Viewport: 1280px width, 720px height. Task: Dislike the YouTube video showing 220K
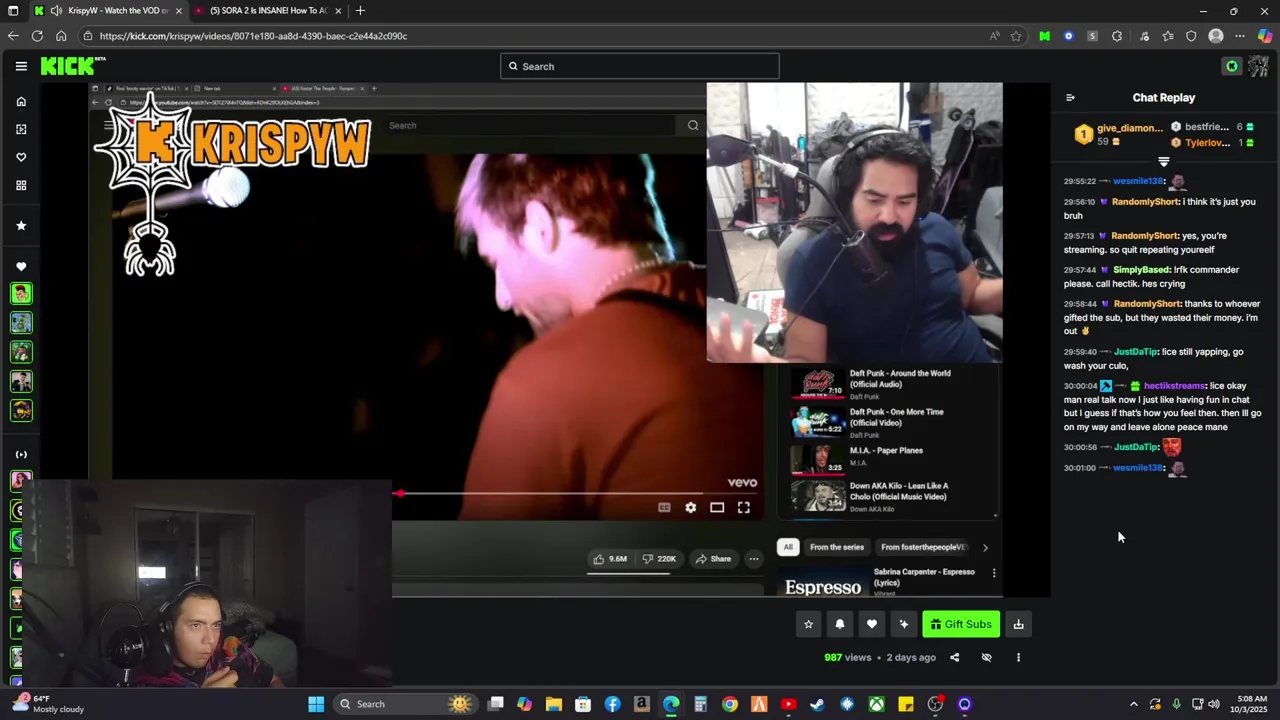[659, 559]
